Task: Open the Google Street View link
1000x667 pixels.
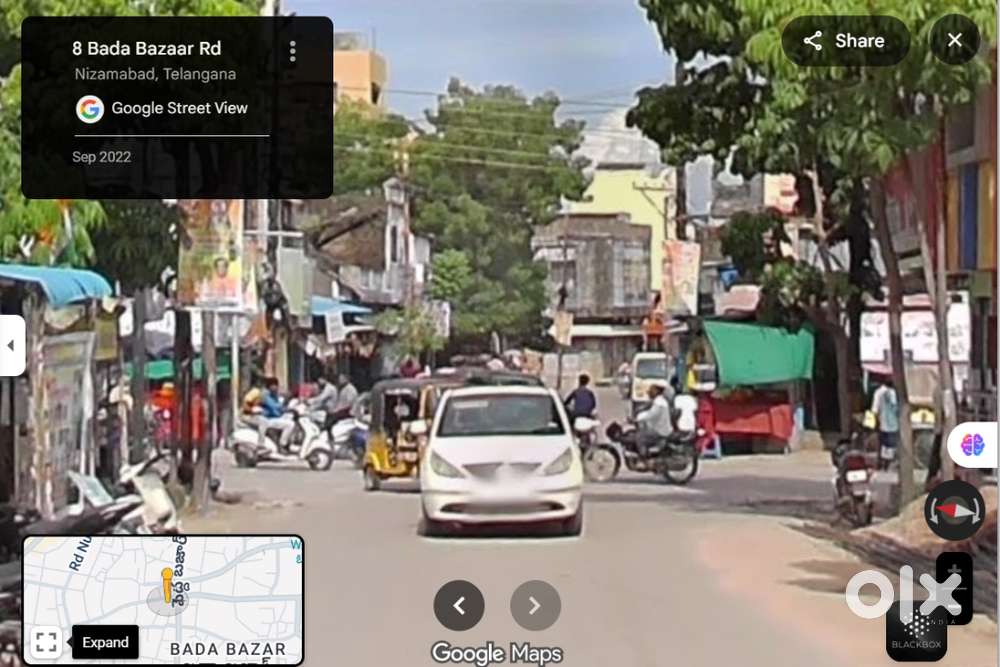Action: pos(179,108)
